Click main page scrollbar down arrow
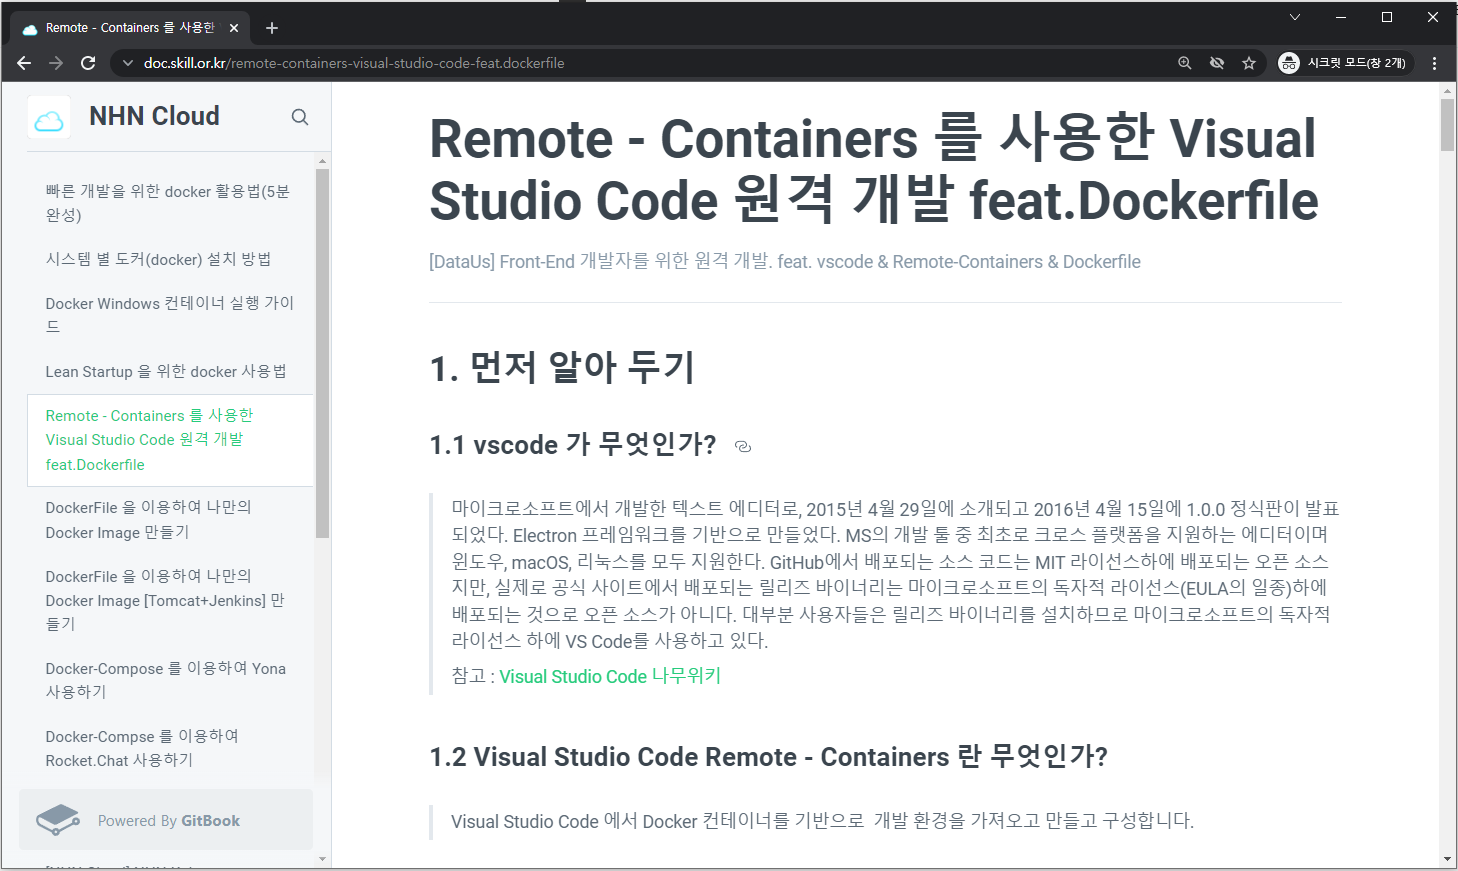Screen dimensions: 1458x871 coord(1448,859)
